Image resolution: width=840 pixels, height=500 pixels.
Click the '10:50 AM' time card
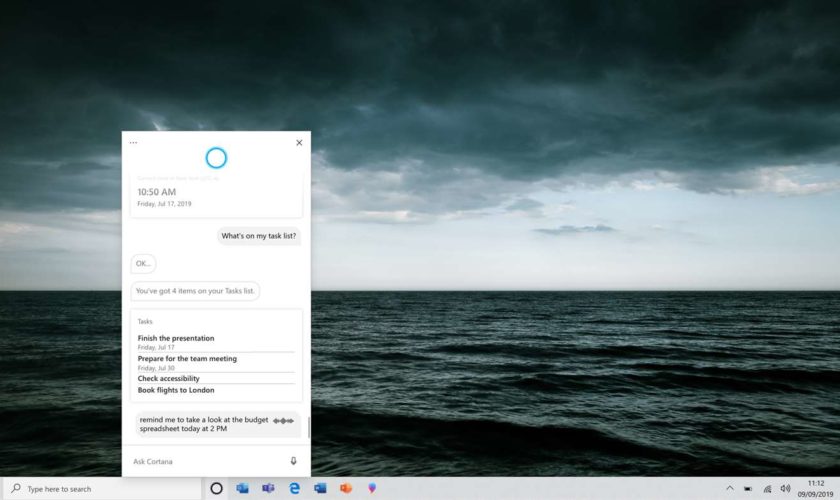point(216,196)
